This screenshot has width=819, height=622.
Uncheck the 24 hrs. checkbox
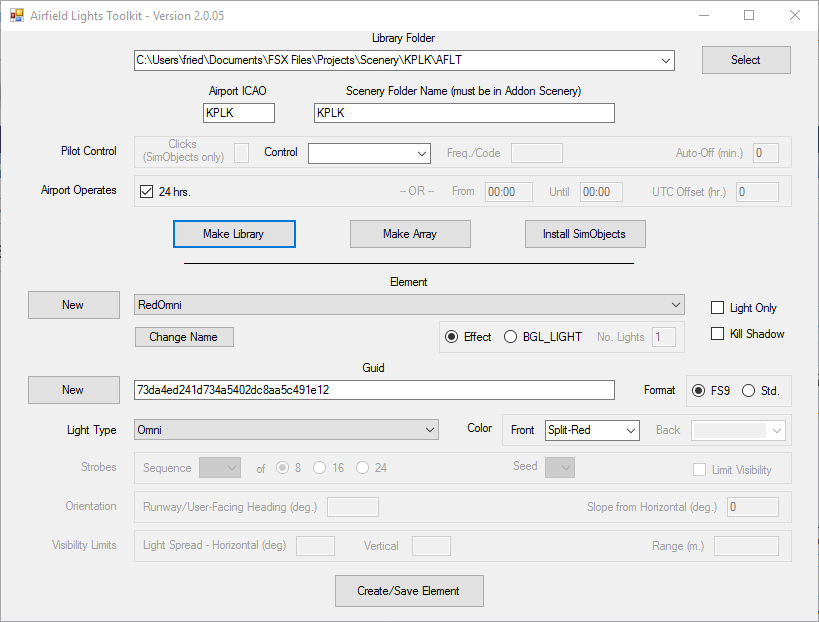[x=146, y=192]
